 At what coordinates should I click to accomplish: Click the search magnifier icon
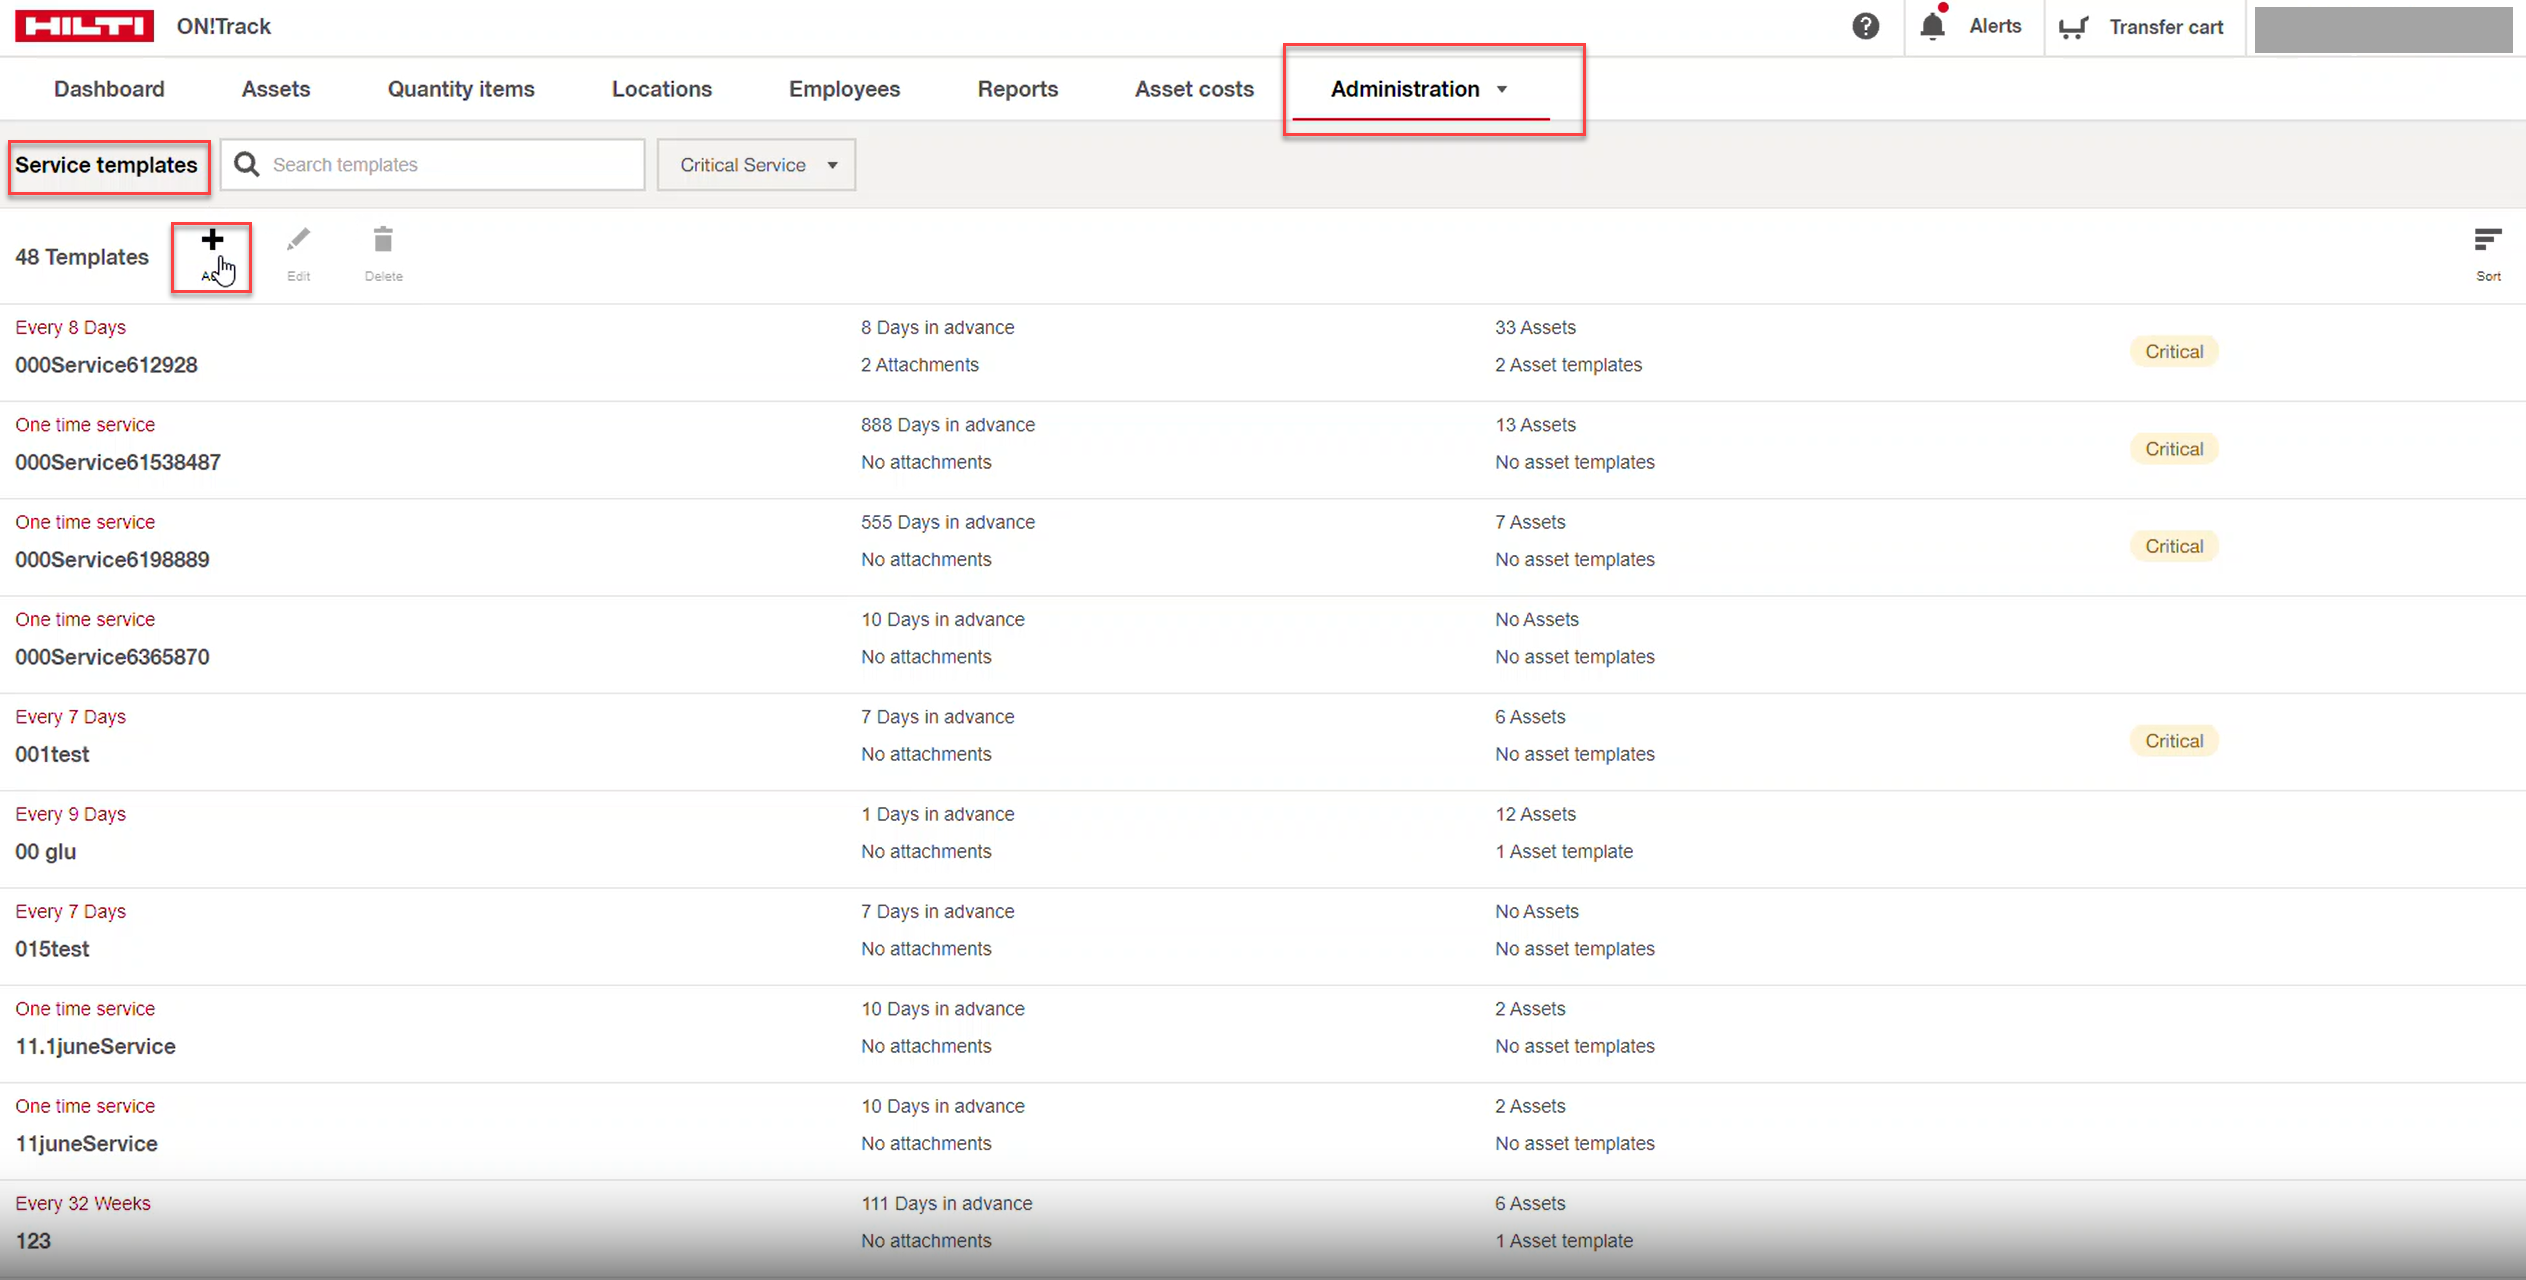coord(247,164)
